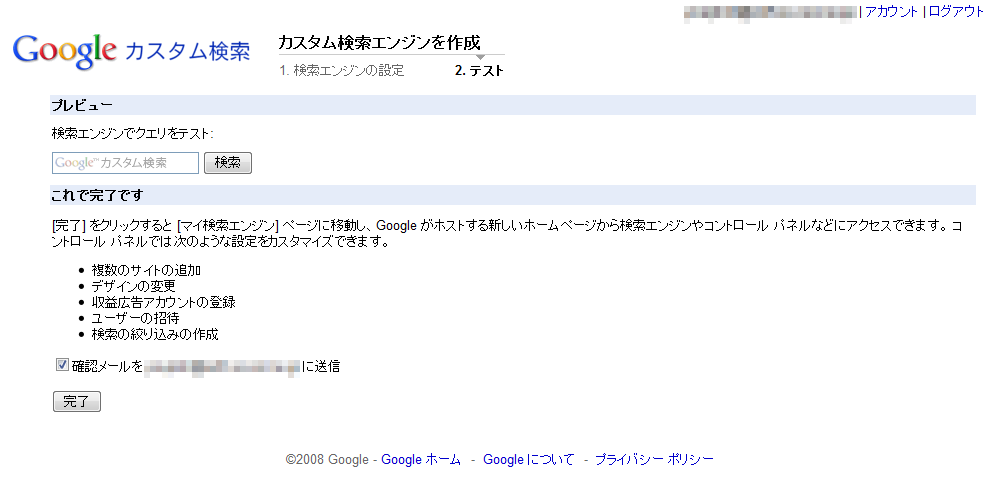
Task: Open the プライバシー ポリシー link
Action: pyautogui.click(x=654, y=460)
